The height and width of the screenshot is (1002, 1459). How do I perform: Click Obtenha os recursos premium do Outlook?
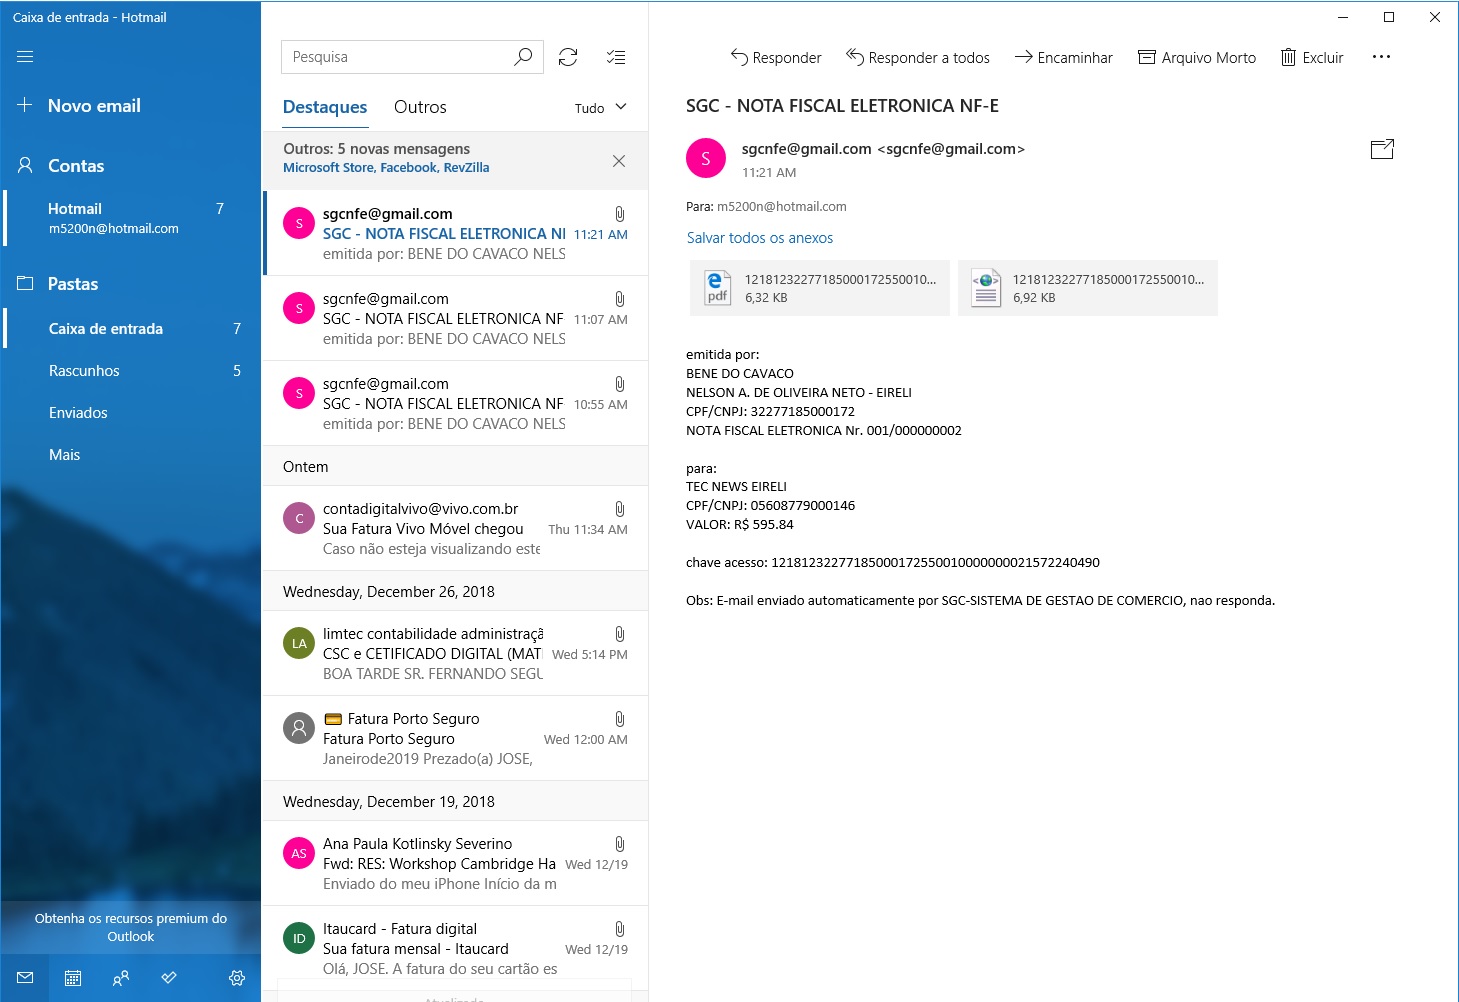click(x=131, y=927)
